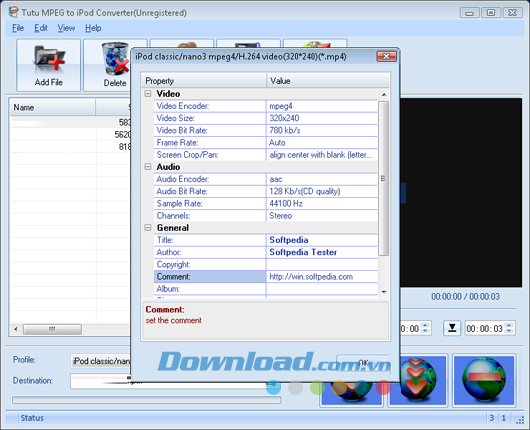Select the Video Encoder value mpeg4
Image resolution: width=530 pixels, height=430 pixels.
coord(322,106)
